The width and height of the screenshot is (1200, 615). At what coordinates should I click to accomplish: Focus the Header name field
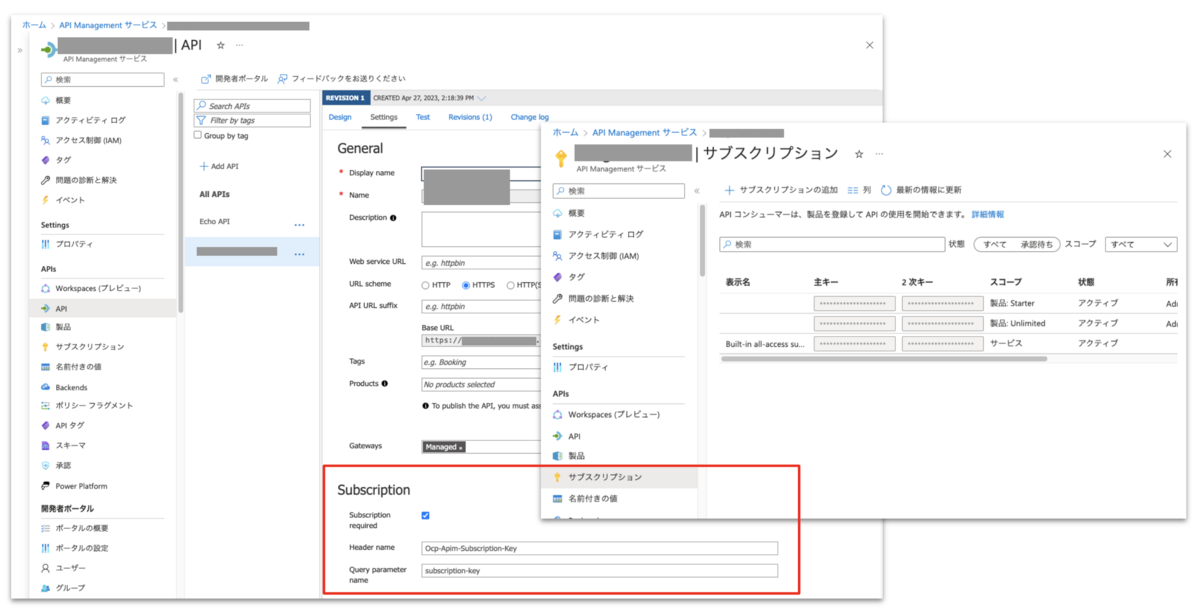coord(599,548)
